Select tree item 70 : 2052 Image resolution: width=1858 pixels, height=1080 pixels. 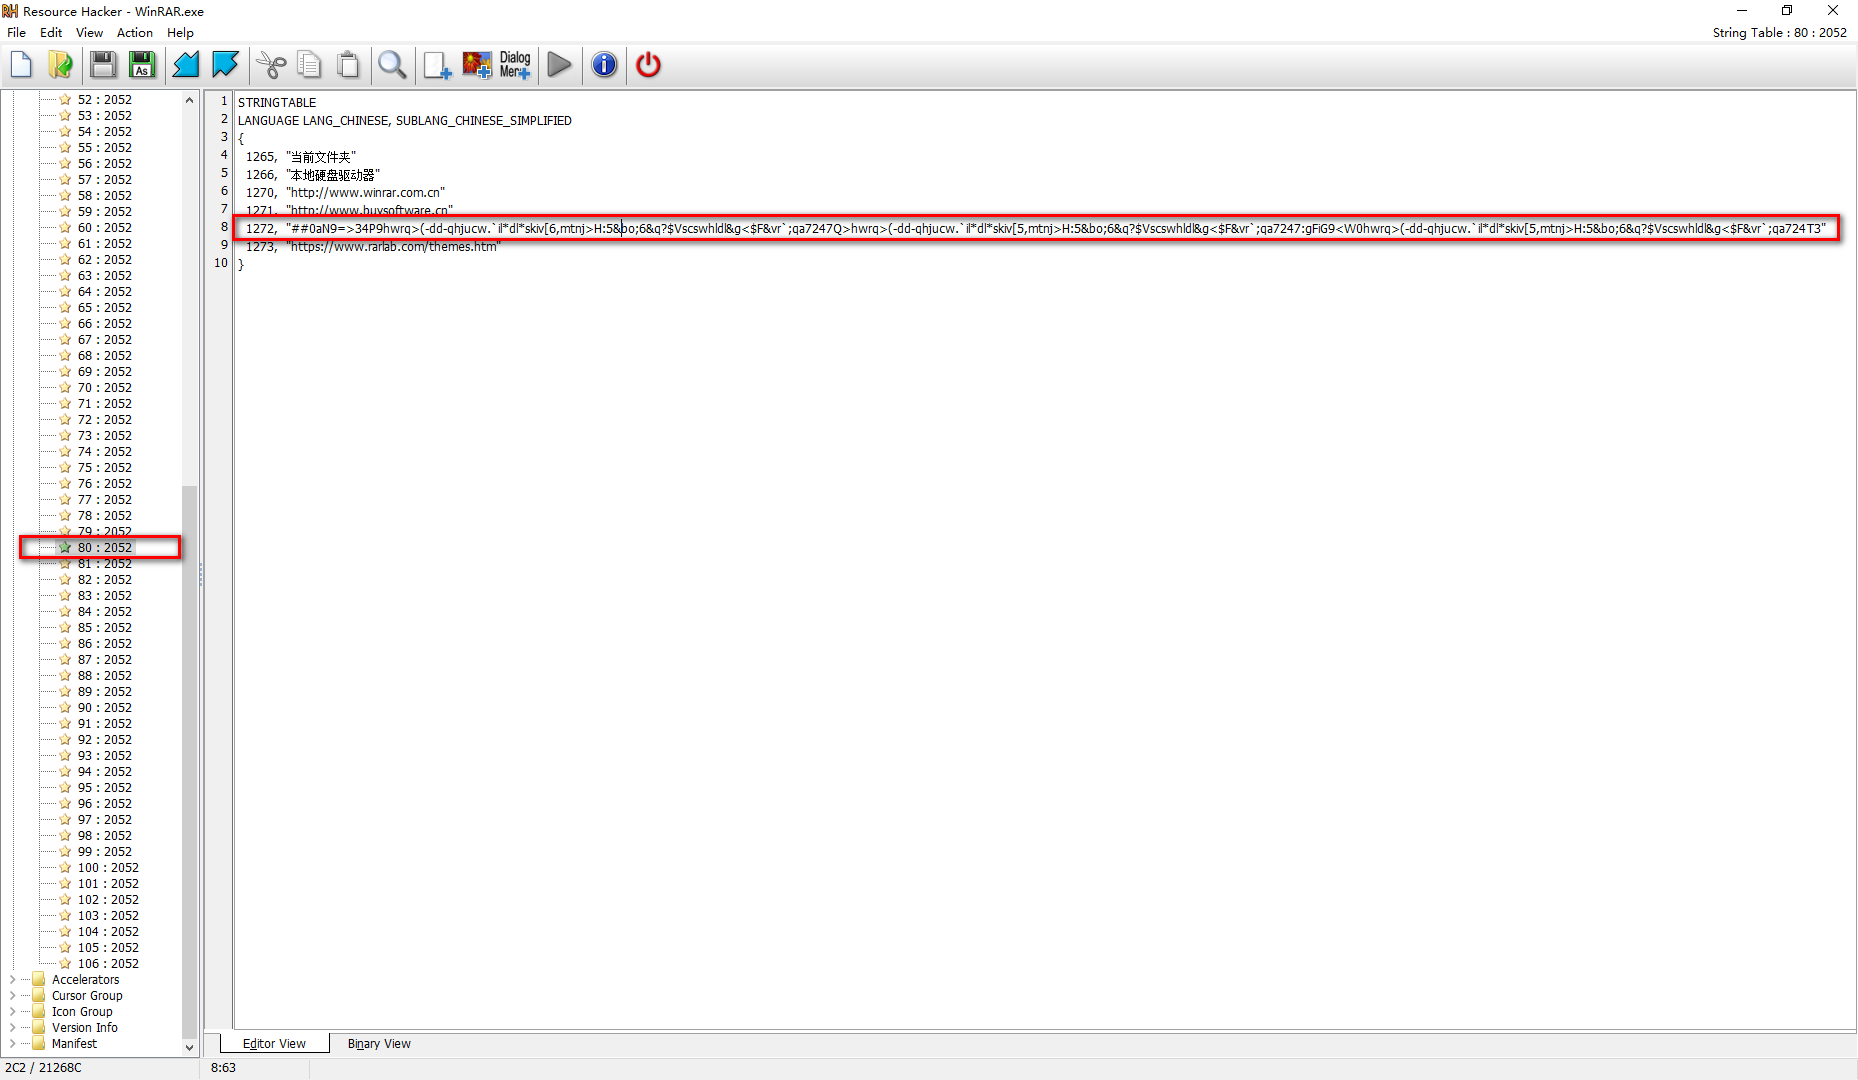point(104,387)
